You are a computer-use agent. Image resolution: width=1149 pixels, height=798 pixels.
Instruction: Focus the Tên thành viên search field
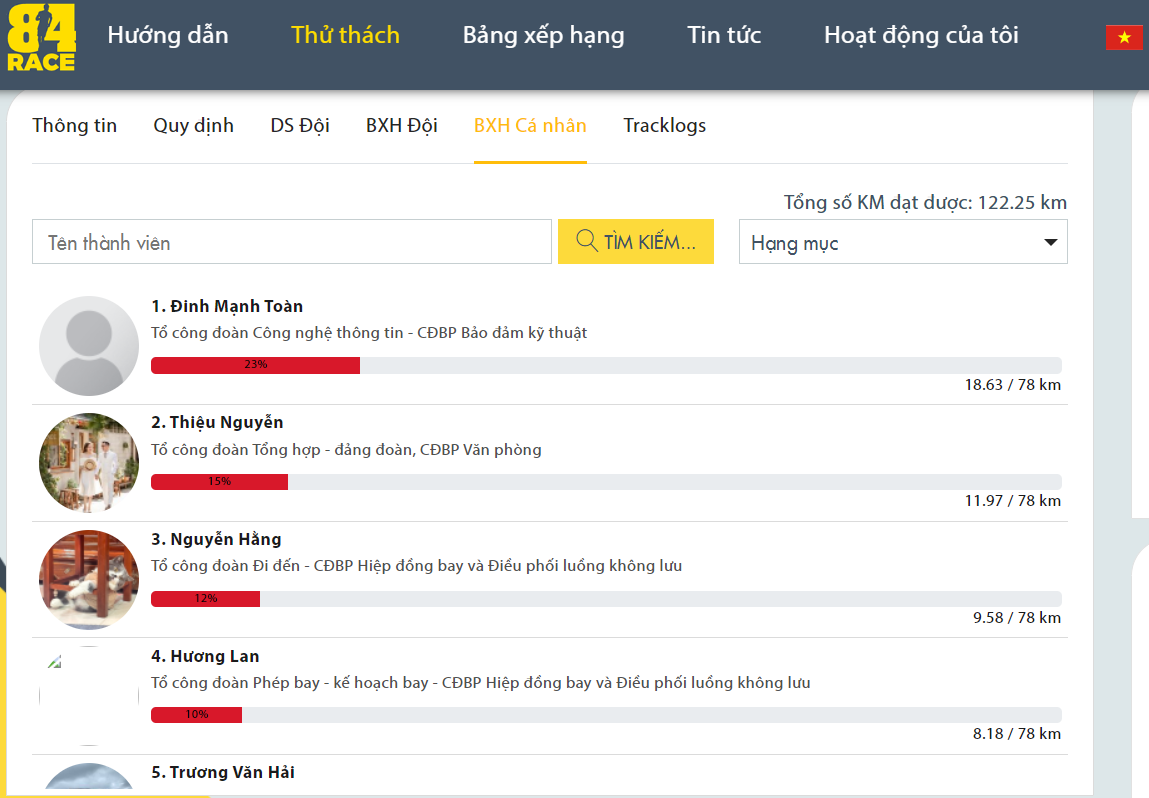pos(291,242)
